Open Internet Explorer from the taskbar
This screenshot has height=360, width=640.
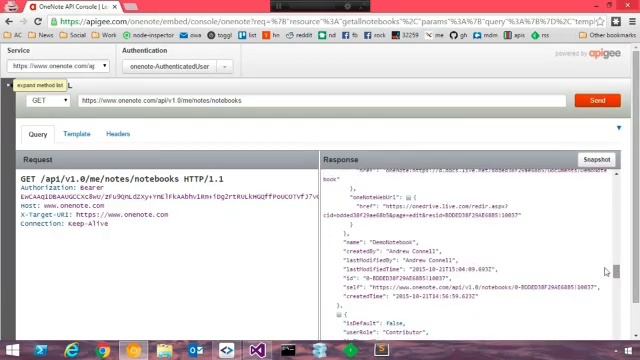coord(72,350)
